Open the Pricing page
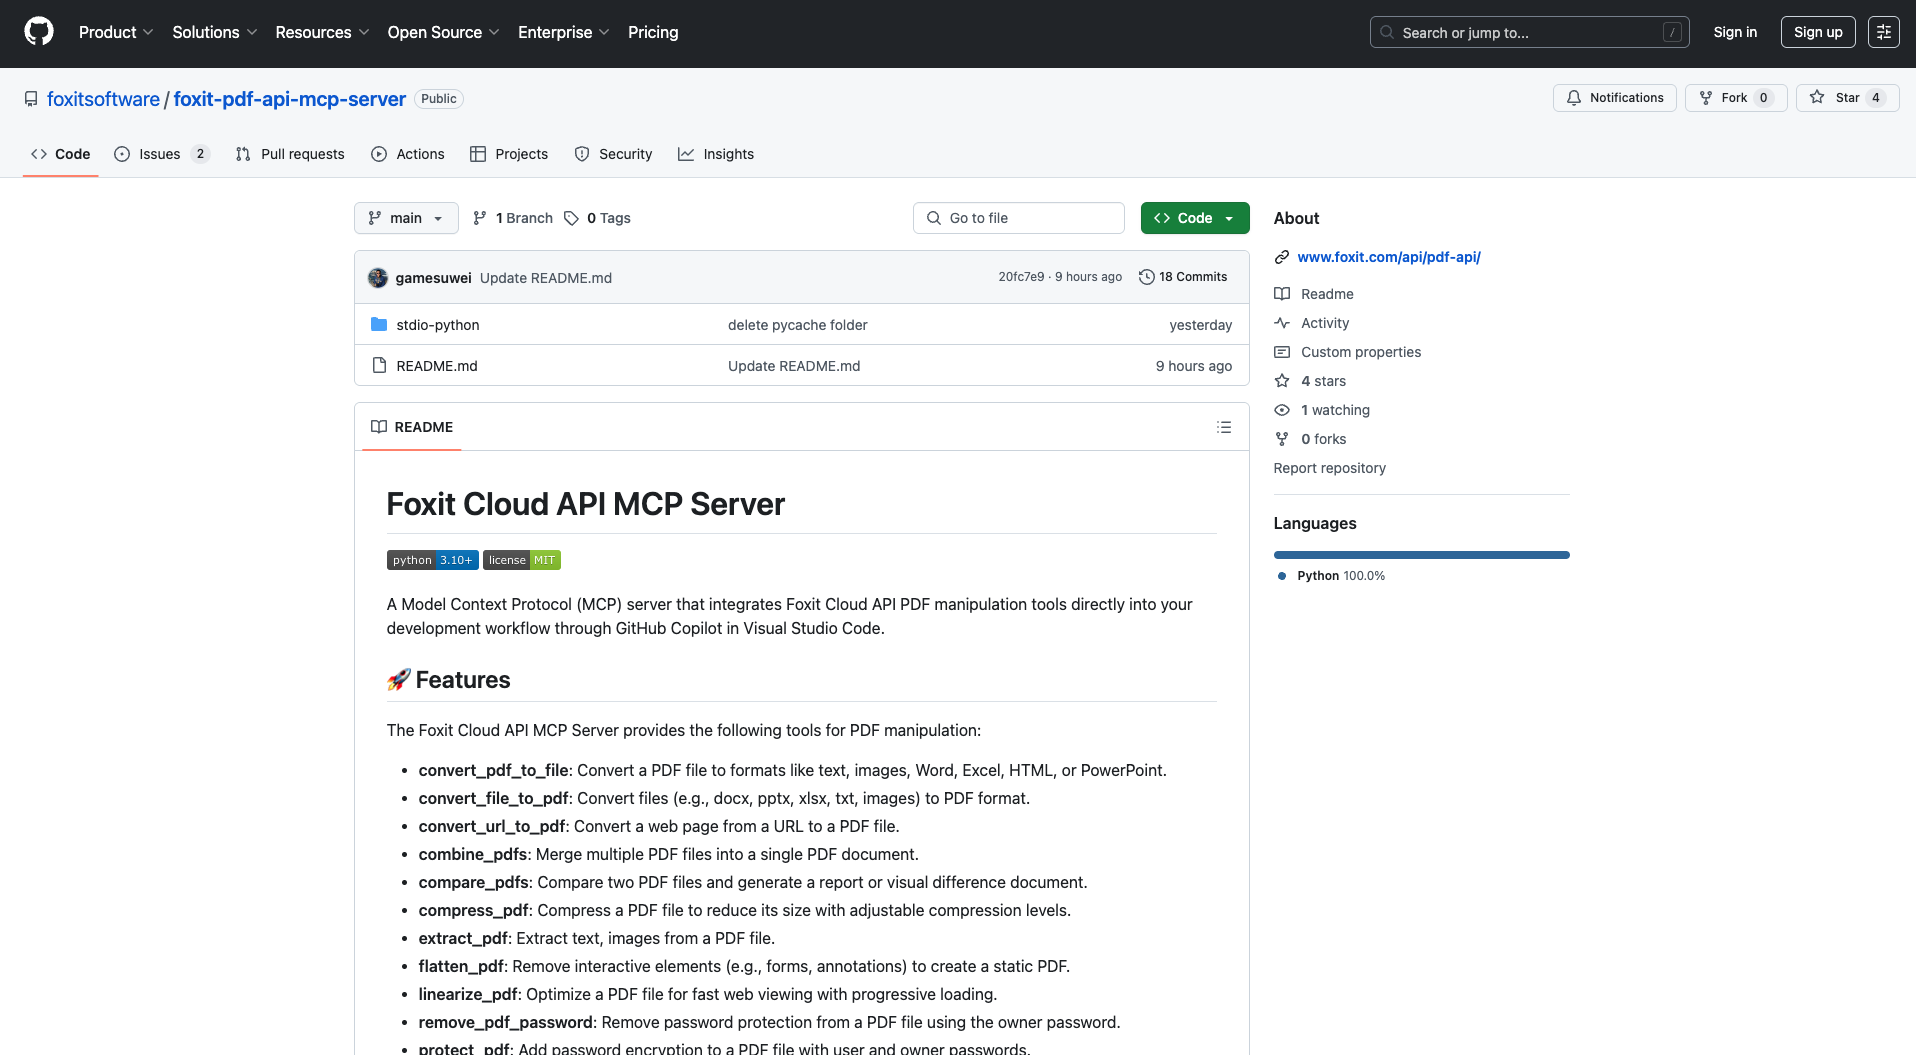The image size is (1916, 1055). click(653, 32)
